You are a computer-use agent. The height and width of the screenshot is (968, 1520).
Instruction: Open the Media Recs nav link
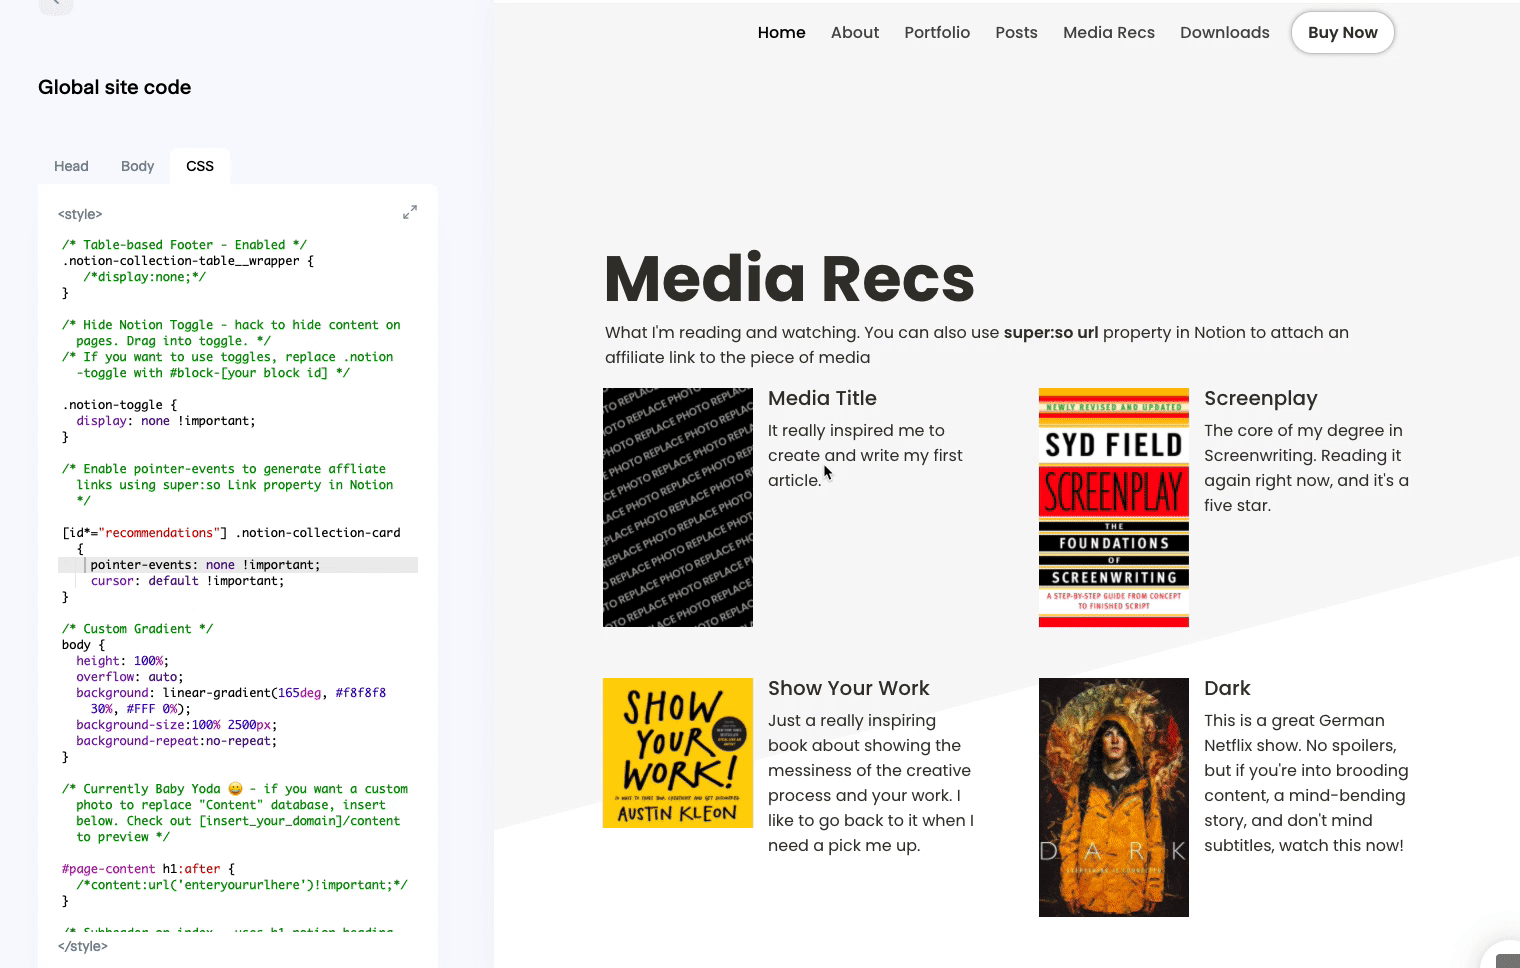[1108, 33]
